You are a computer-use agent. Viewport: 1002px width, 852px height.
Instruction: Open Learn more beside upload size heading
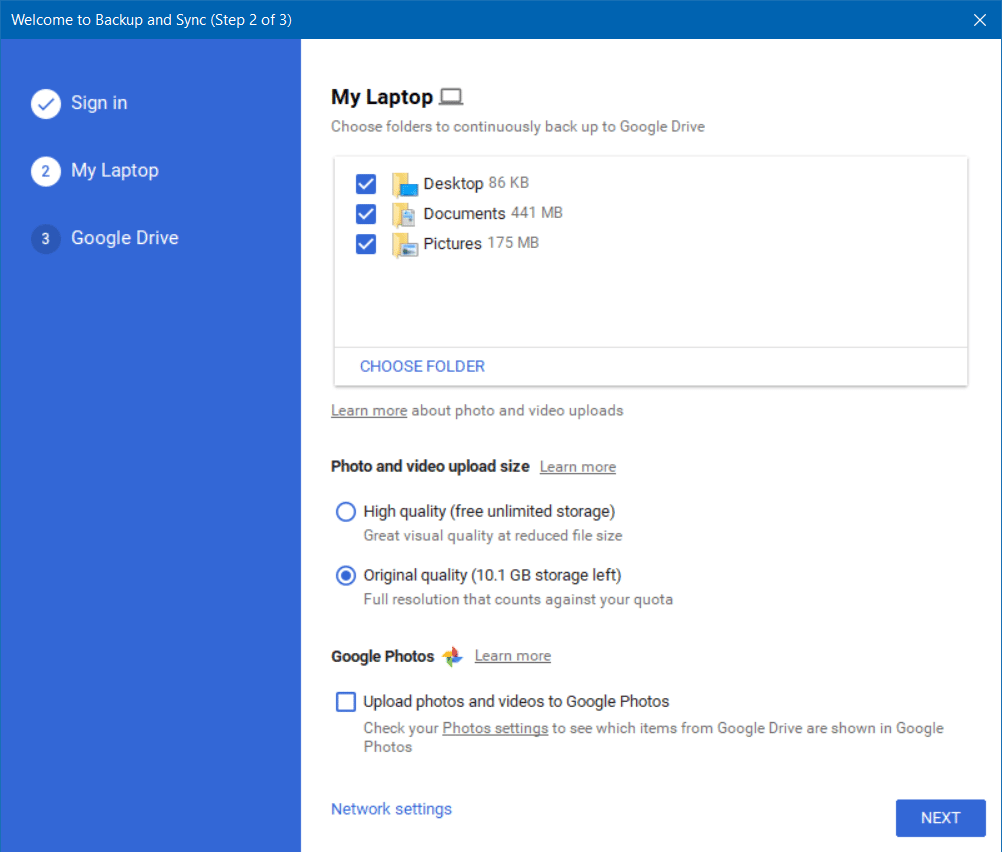coord(578,467)
